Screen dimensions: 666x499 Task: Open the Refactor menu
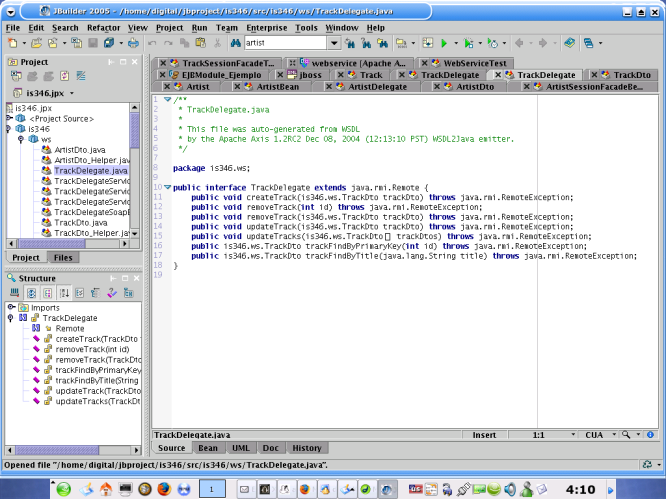[x=105, y=28]
